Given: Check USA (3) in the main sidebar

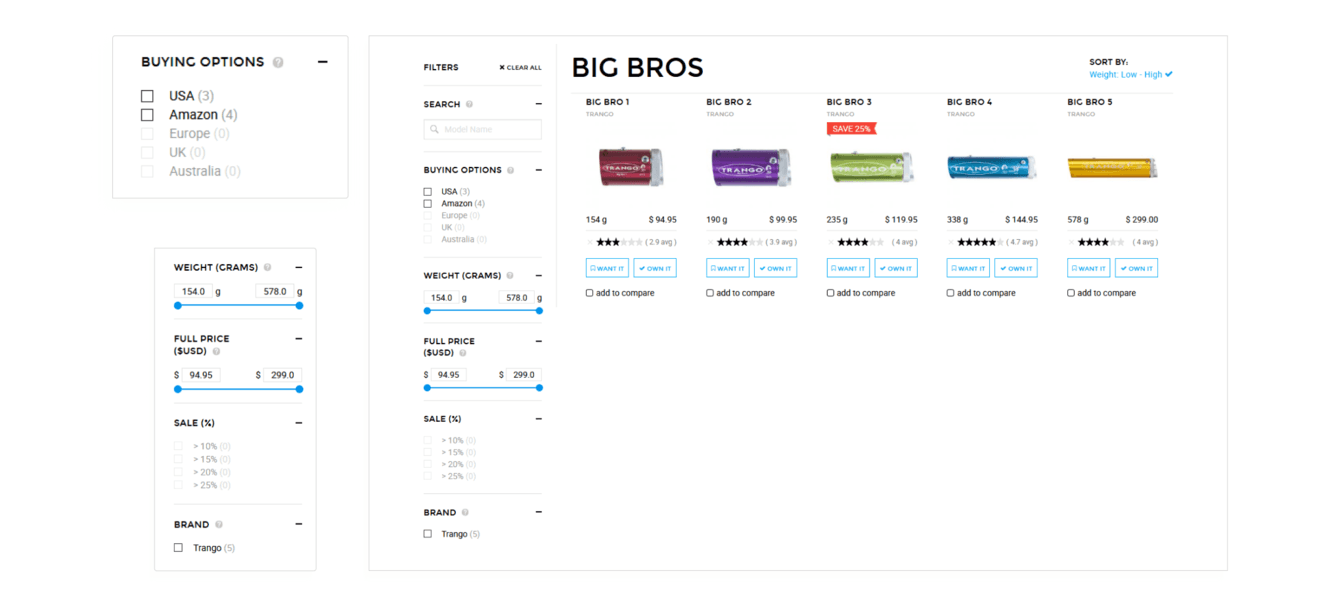Looking at the screenshot, I should tap(428, 192).
